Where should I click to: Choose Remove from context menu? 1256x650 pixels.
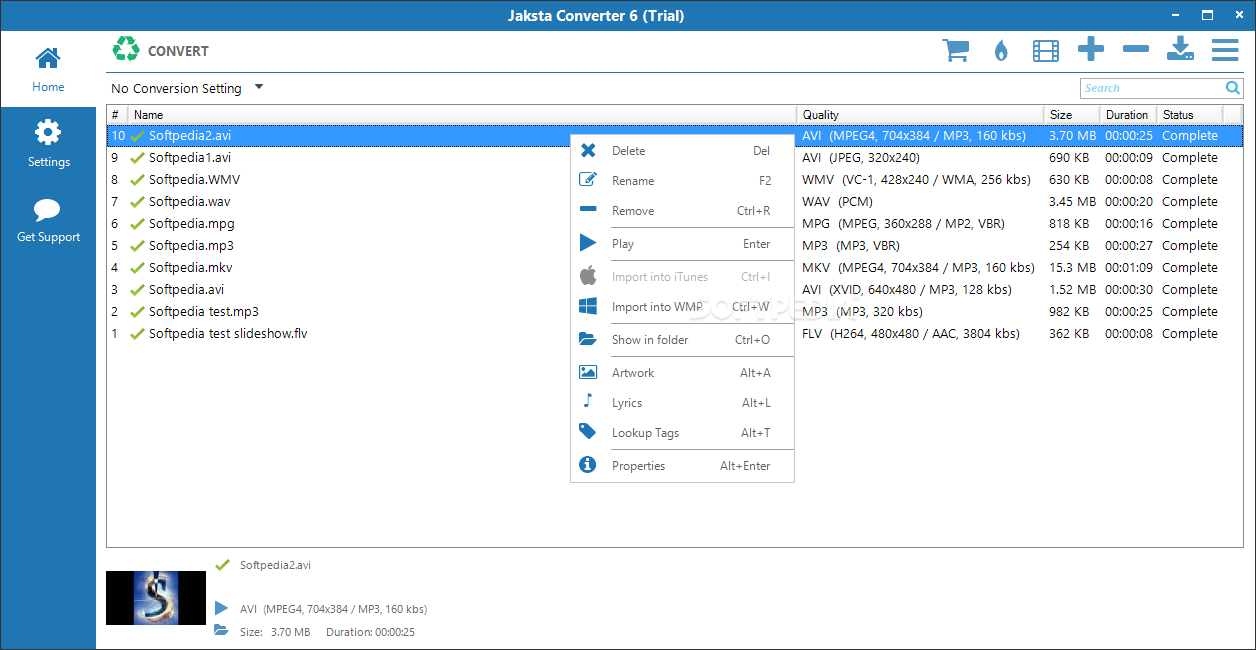[682, 211]
